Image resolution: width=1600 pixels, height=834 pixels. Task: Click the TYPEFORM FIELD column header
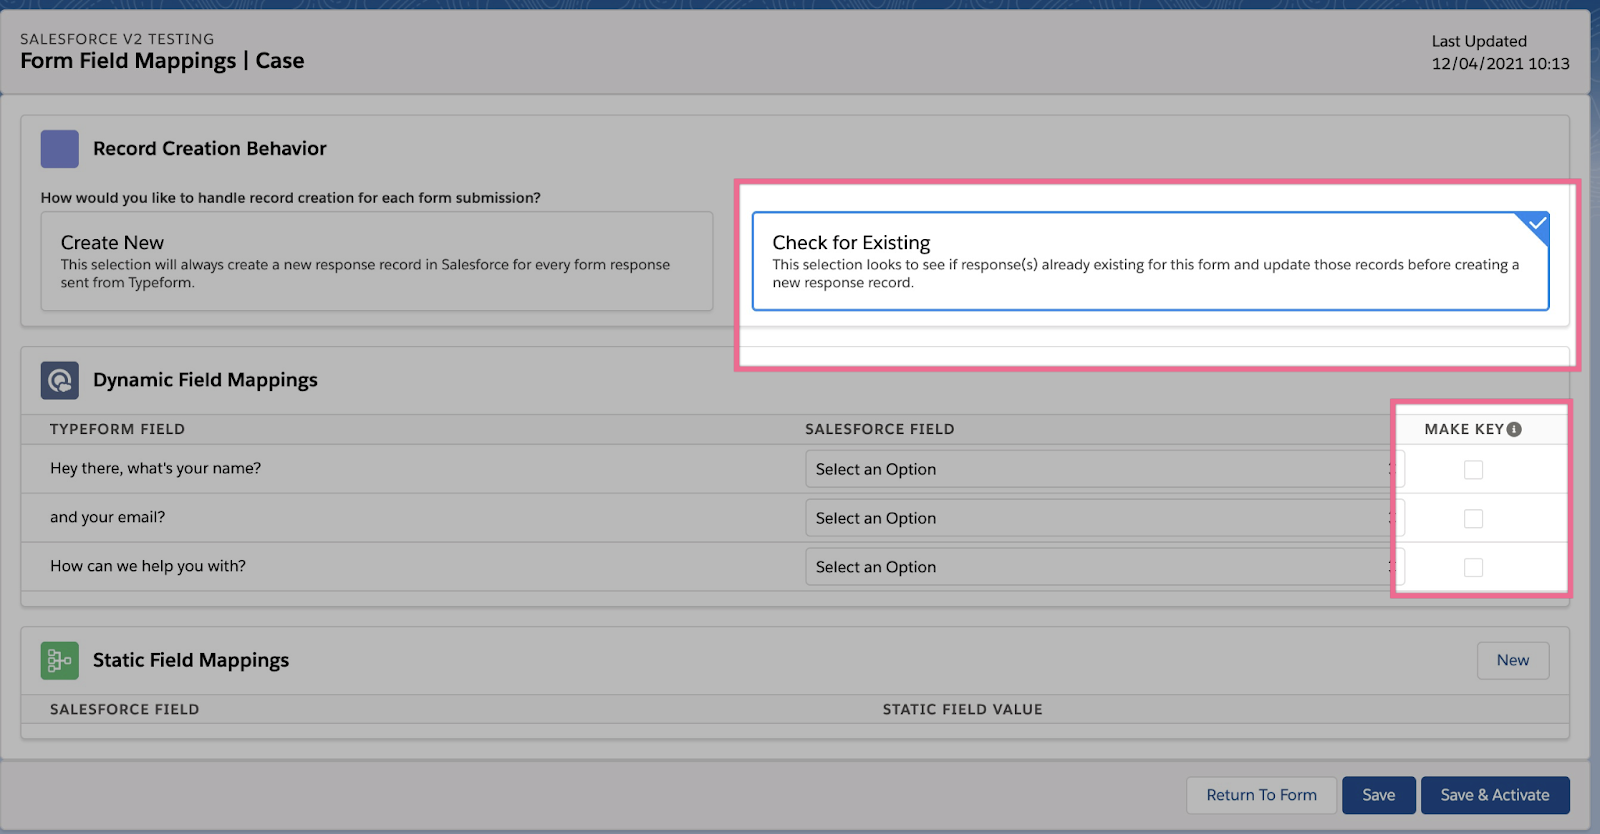click(x=118, y=429)
